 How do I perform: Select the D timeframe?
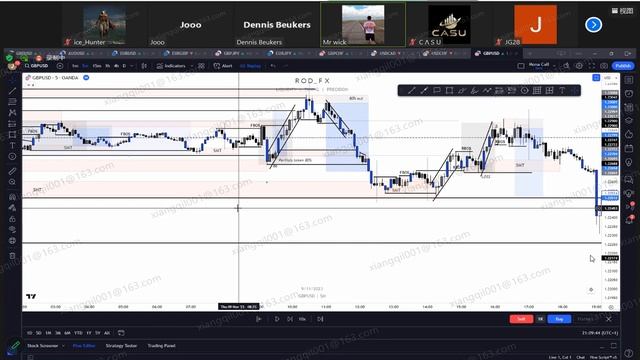tap(124, 66)
